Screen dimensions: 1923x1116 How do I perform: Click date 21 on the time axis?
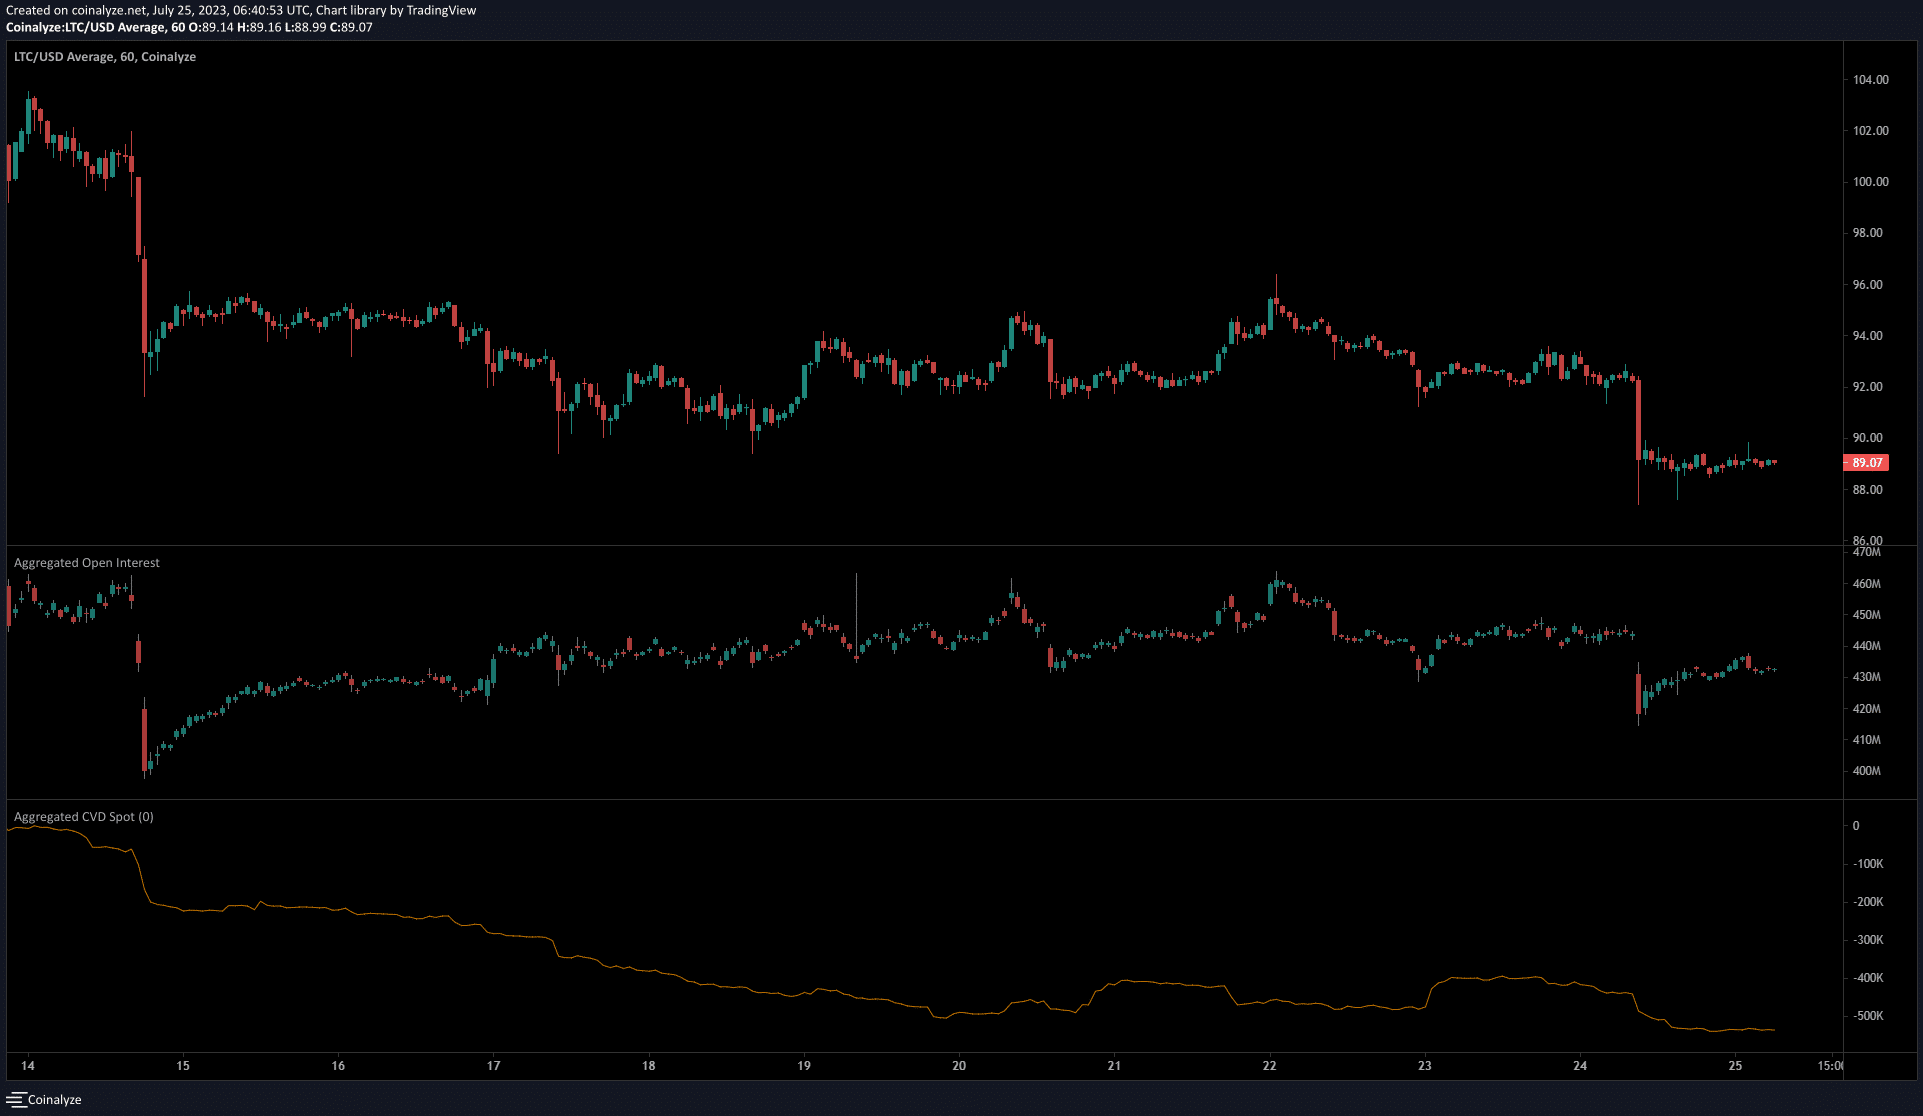(1114, 1066)
